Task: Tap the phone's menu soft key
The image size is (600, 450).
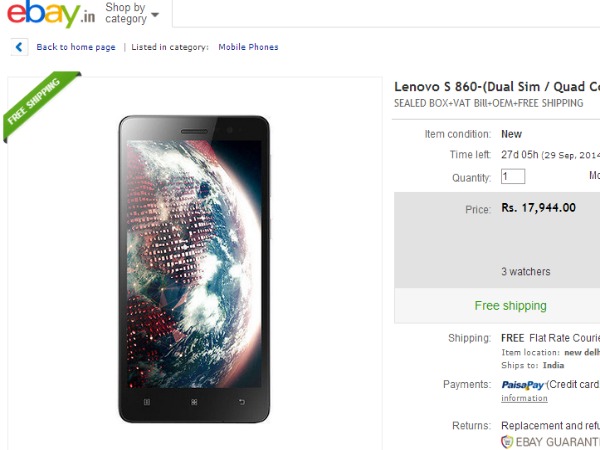Action: (x=147, y=403)
